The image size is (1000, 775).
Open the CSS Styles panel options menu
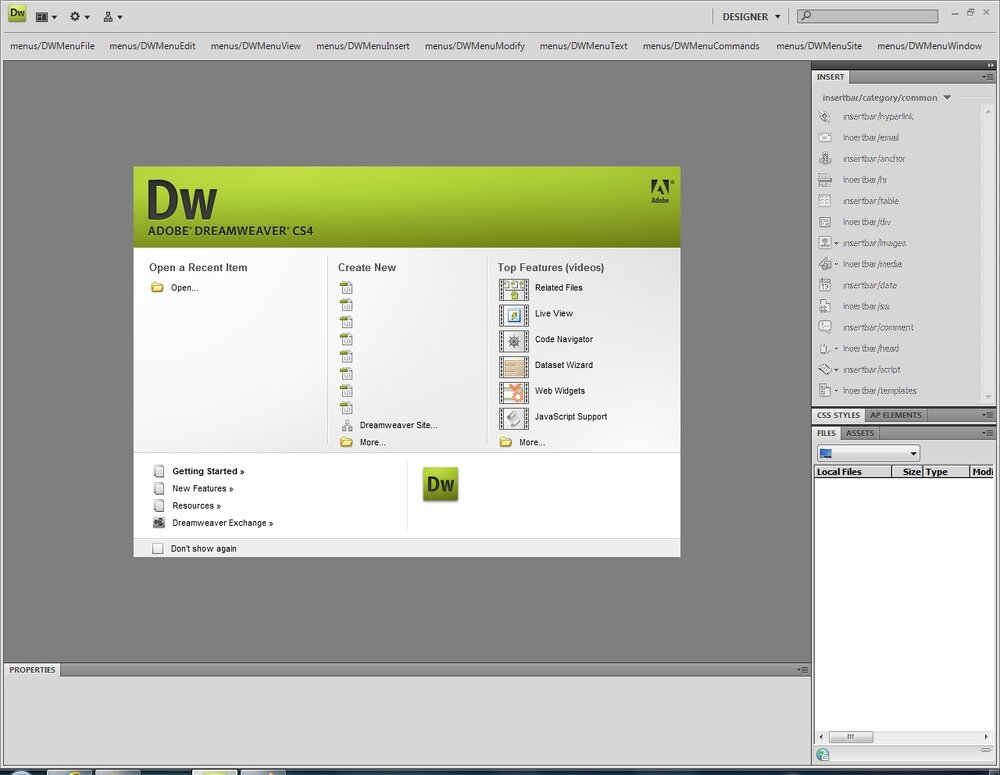[987, 415]
